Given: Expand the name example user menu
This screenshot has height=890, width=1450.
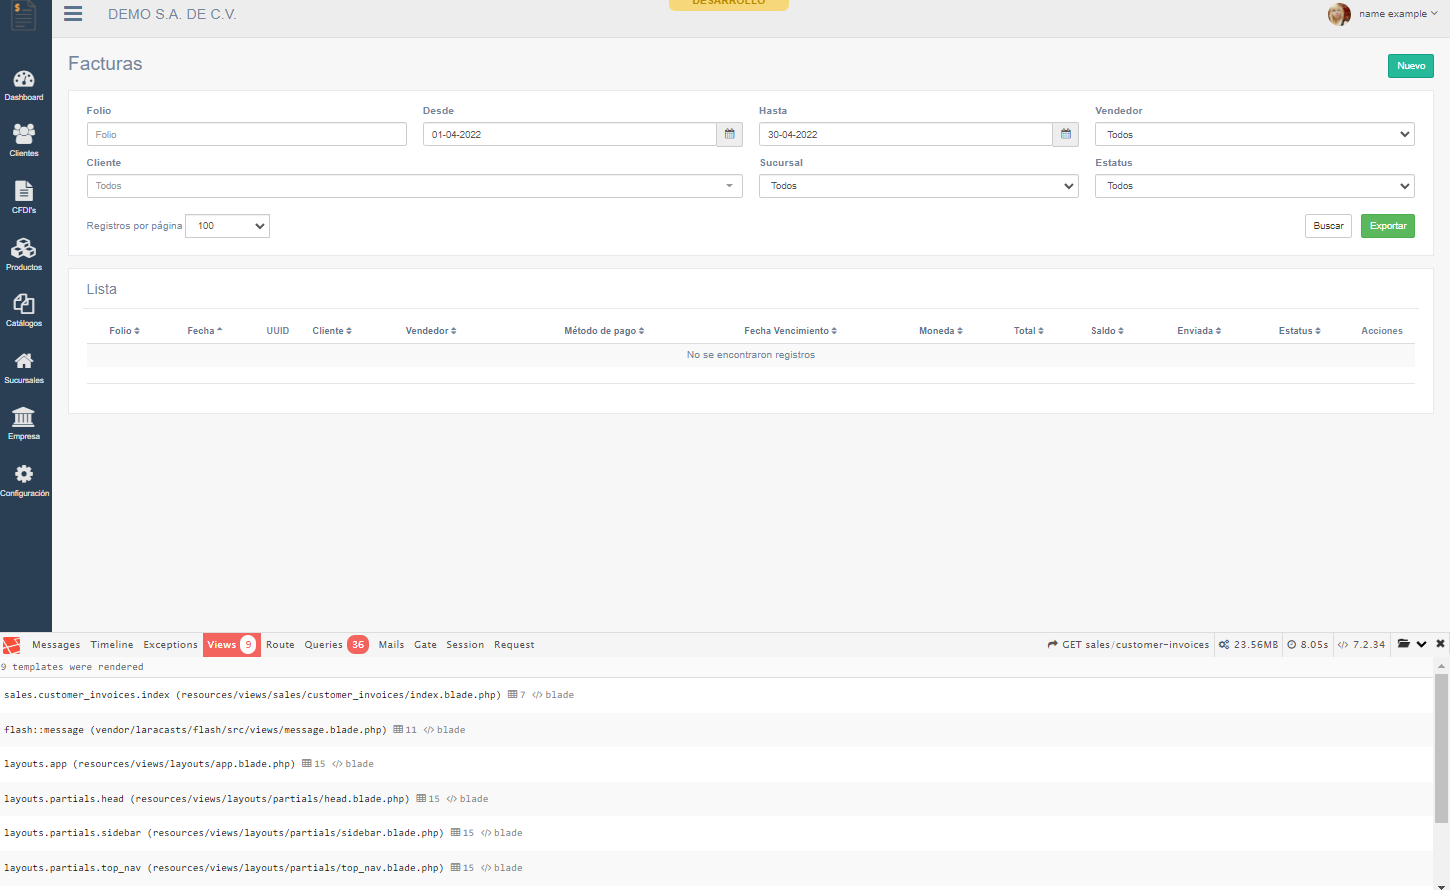Looking at the screenshot, I should tap(1398, 14).
